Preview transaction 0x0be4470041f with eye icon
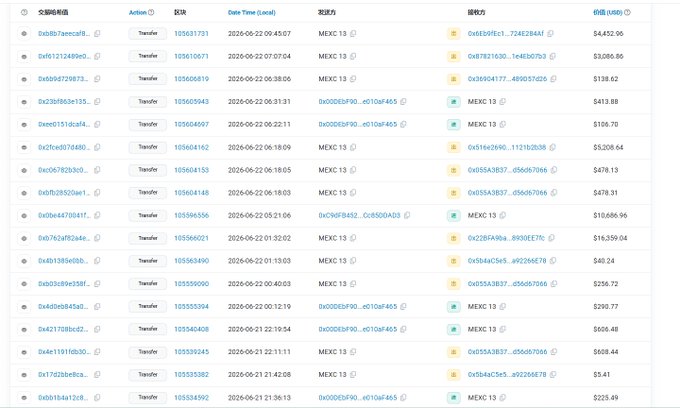680x408 pixels. tap(24, 215)
